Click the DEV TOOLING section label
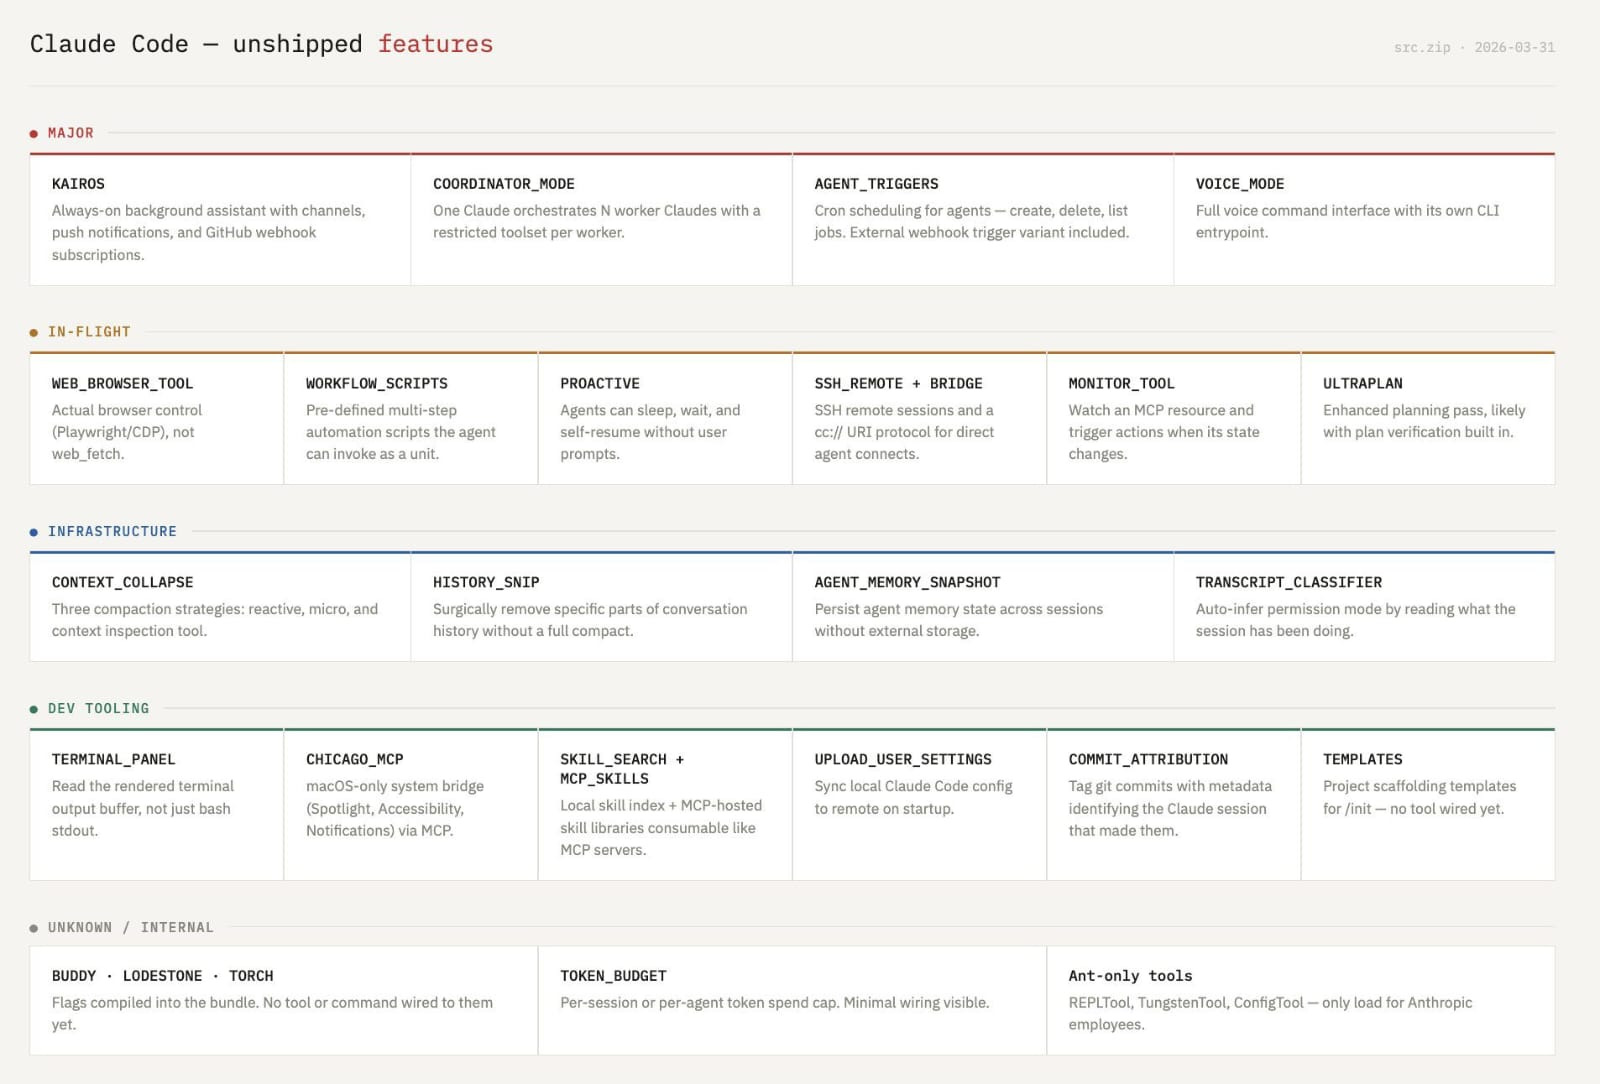 pos(98,708)
